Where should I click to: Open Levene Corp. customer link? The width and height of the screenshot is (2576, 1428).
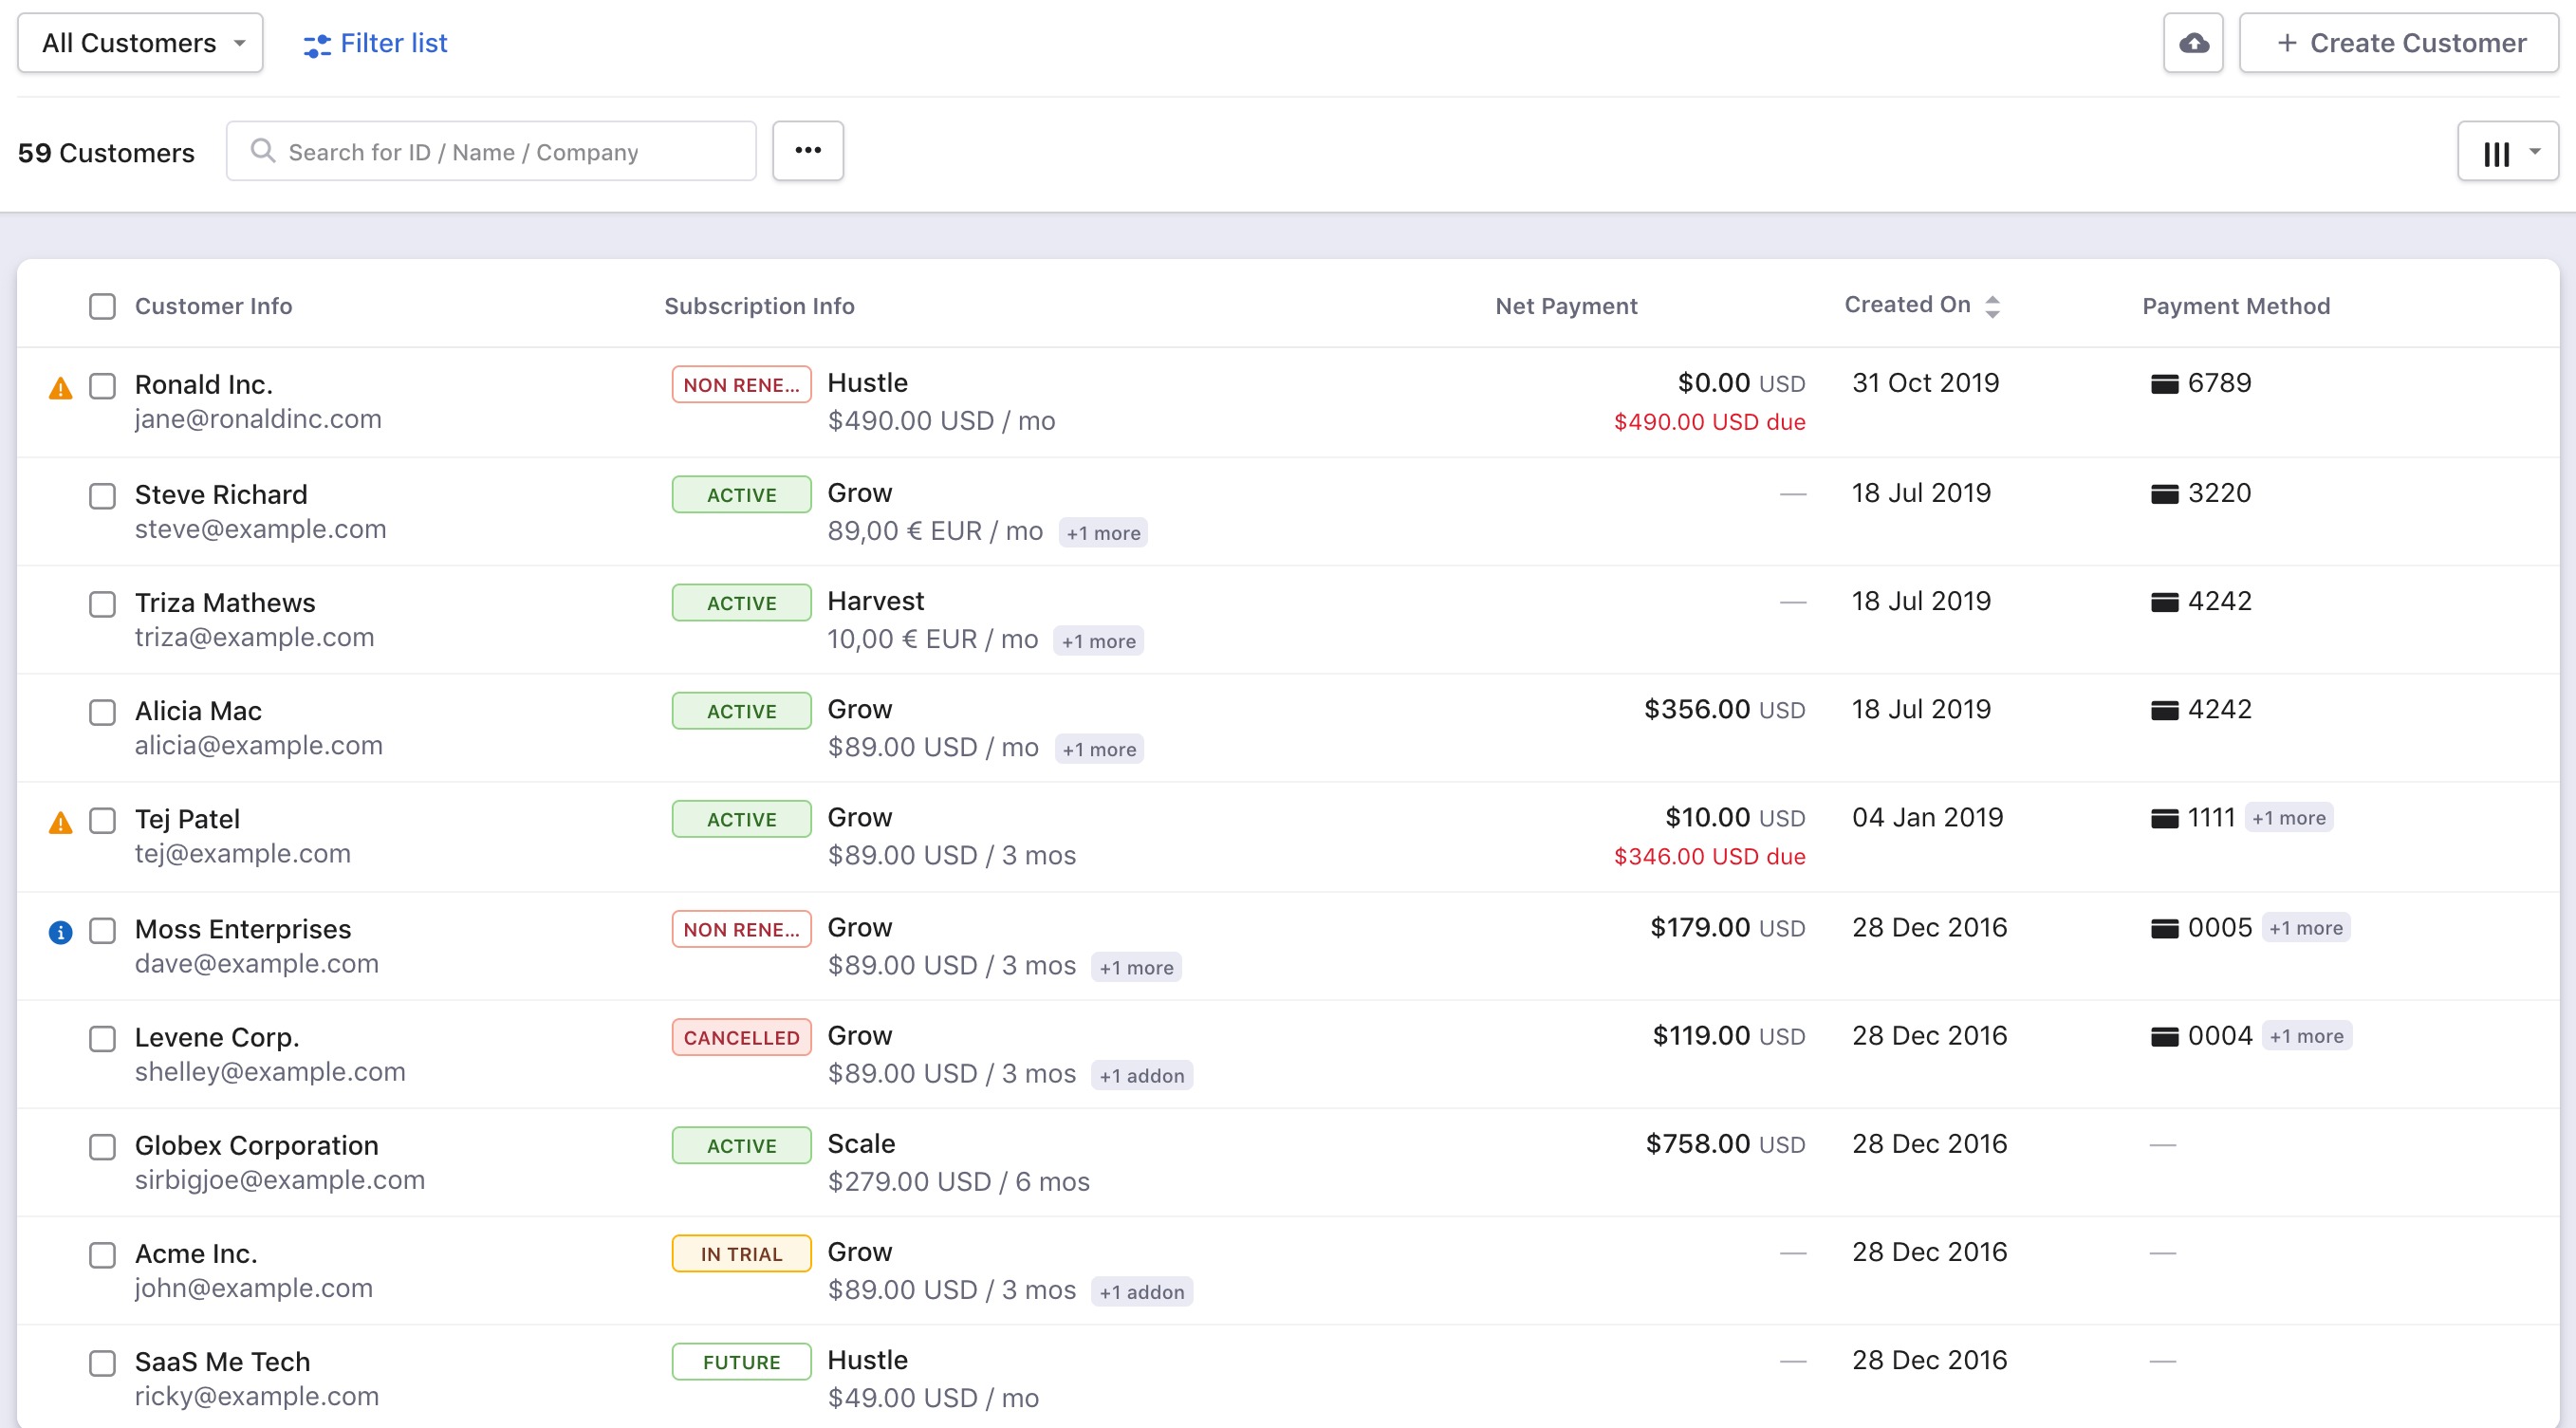217,1037
